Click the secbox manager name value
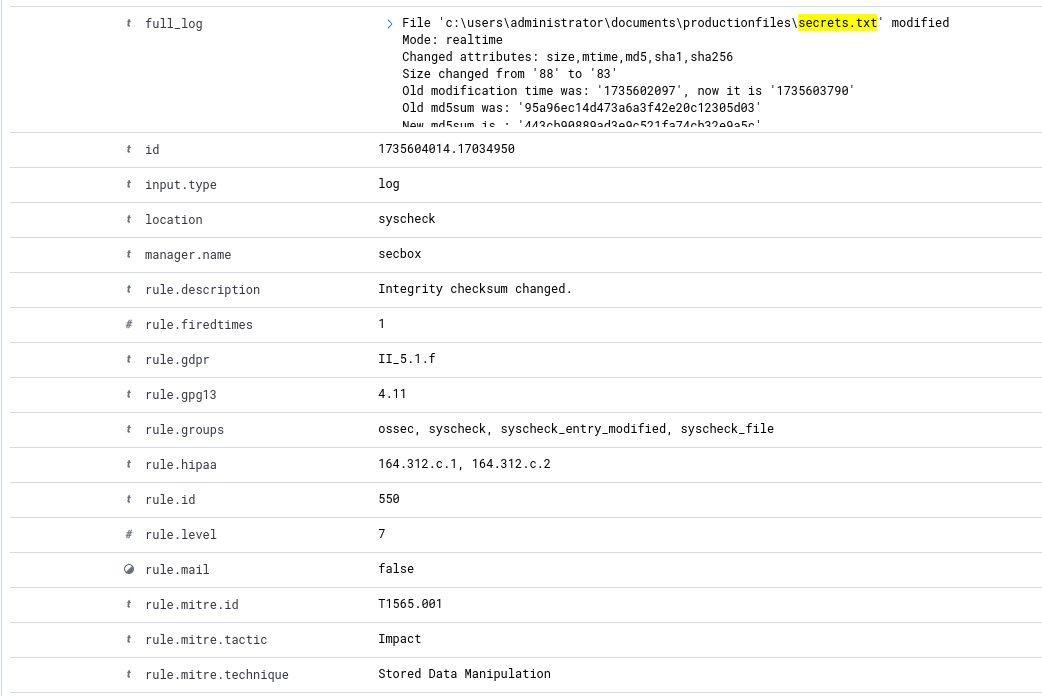The width and height of the screenshot is (1042, 696). pos(399,253)
